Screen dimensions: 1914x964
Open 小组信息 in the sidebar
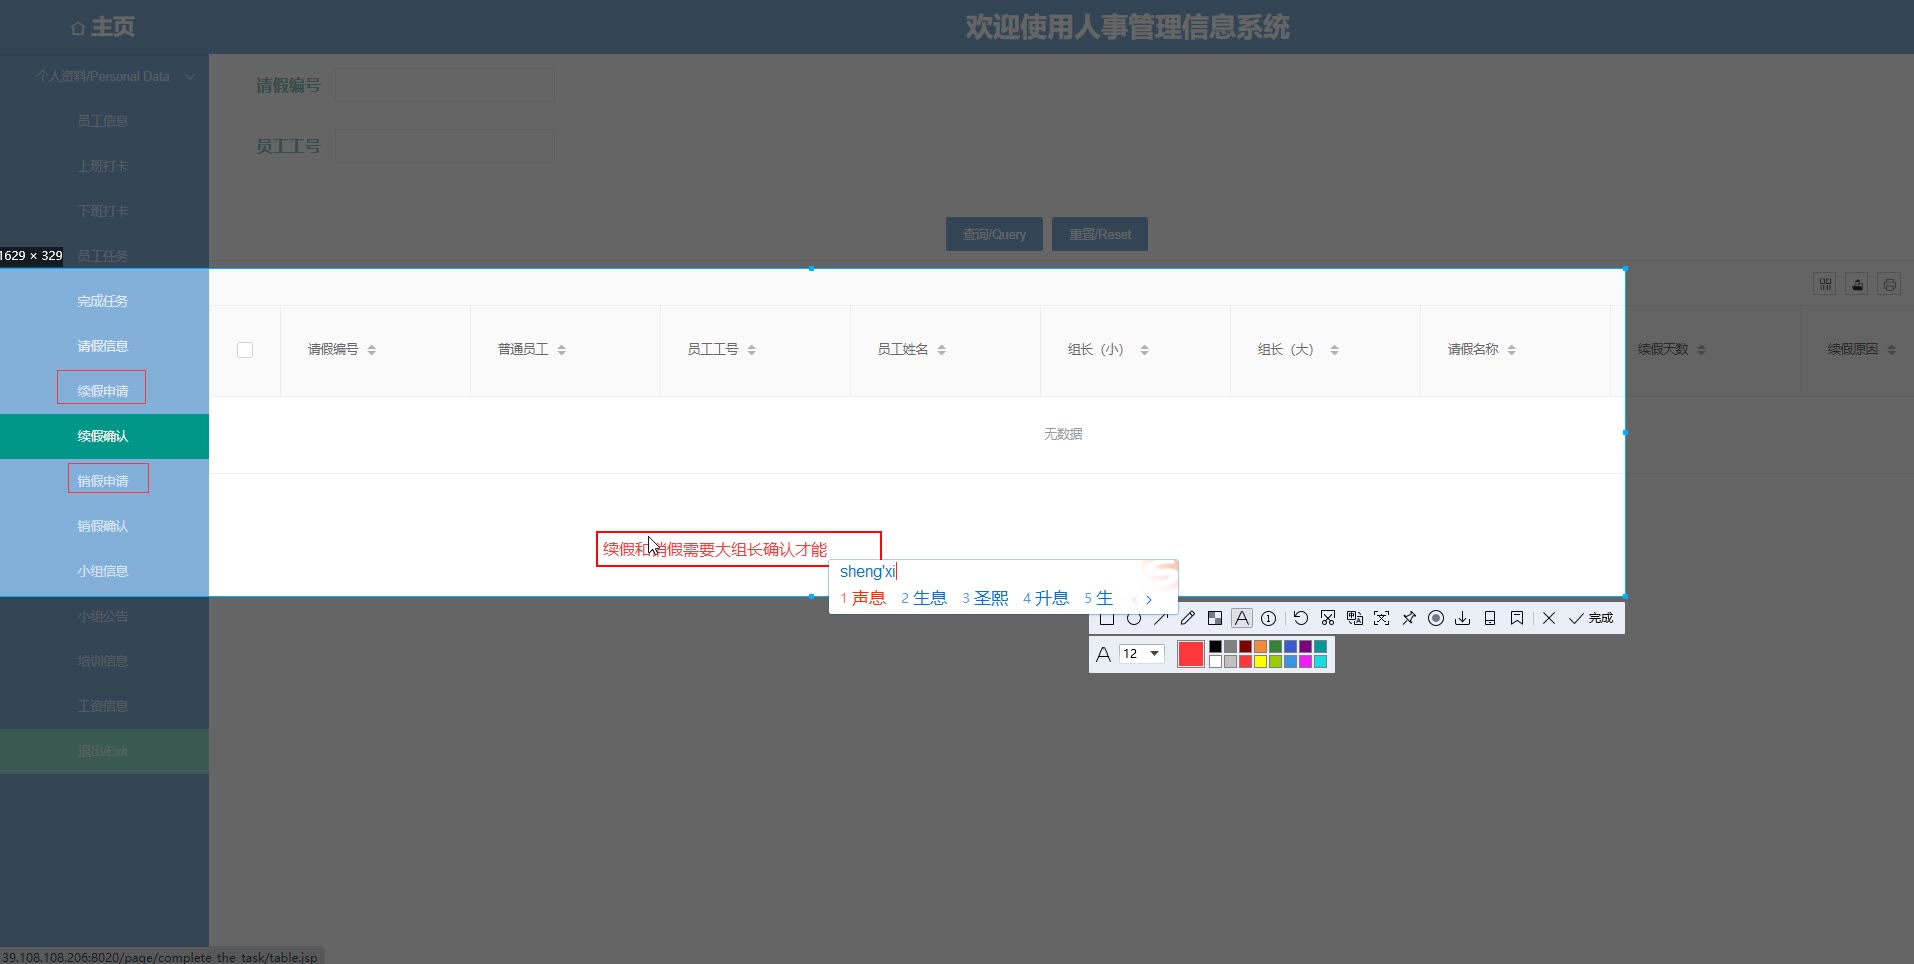click(x=104, y=571)
